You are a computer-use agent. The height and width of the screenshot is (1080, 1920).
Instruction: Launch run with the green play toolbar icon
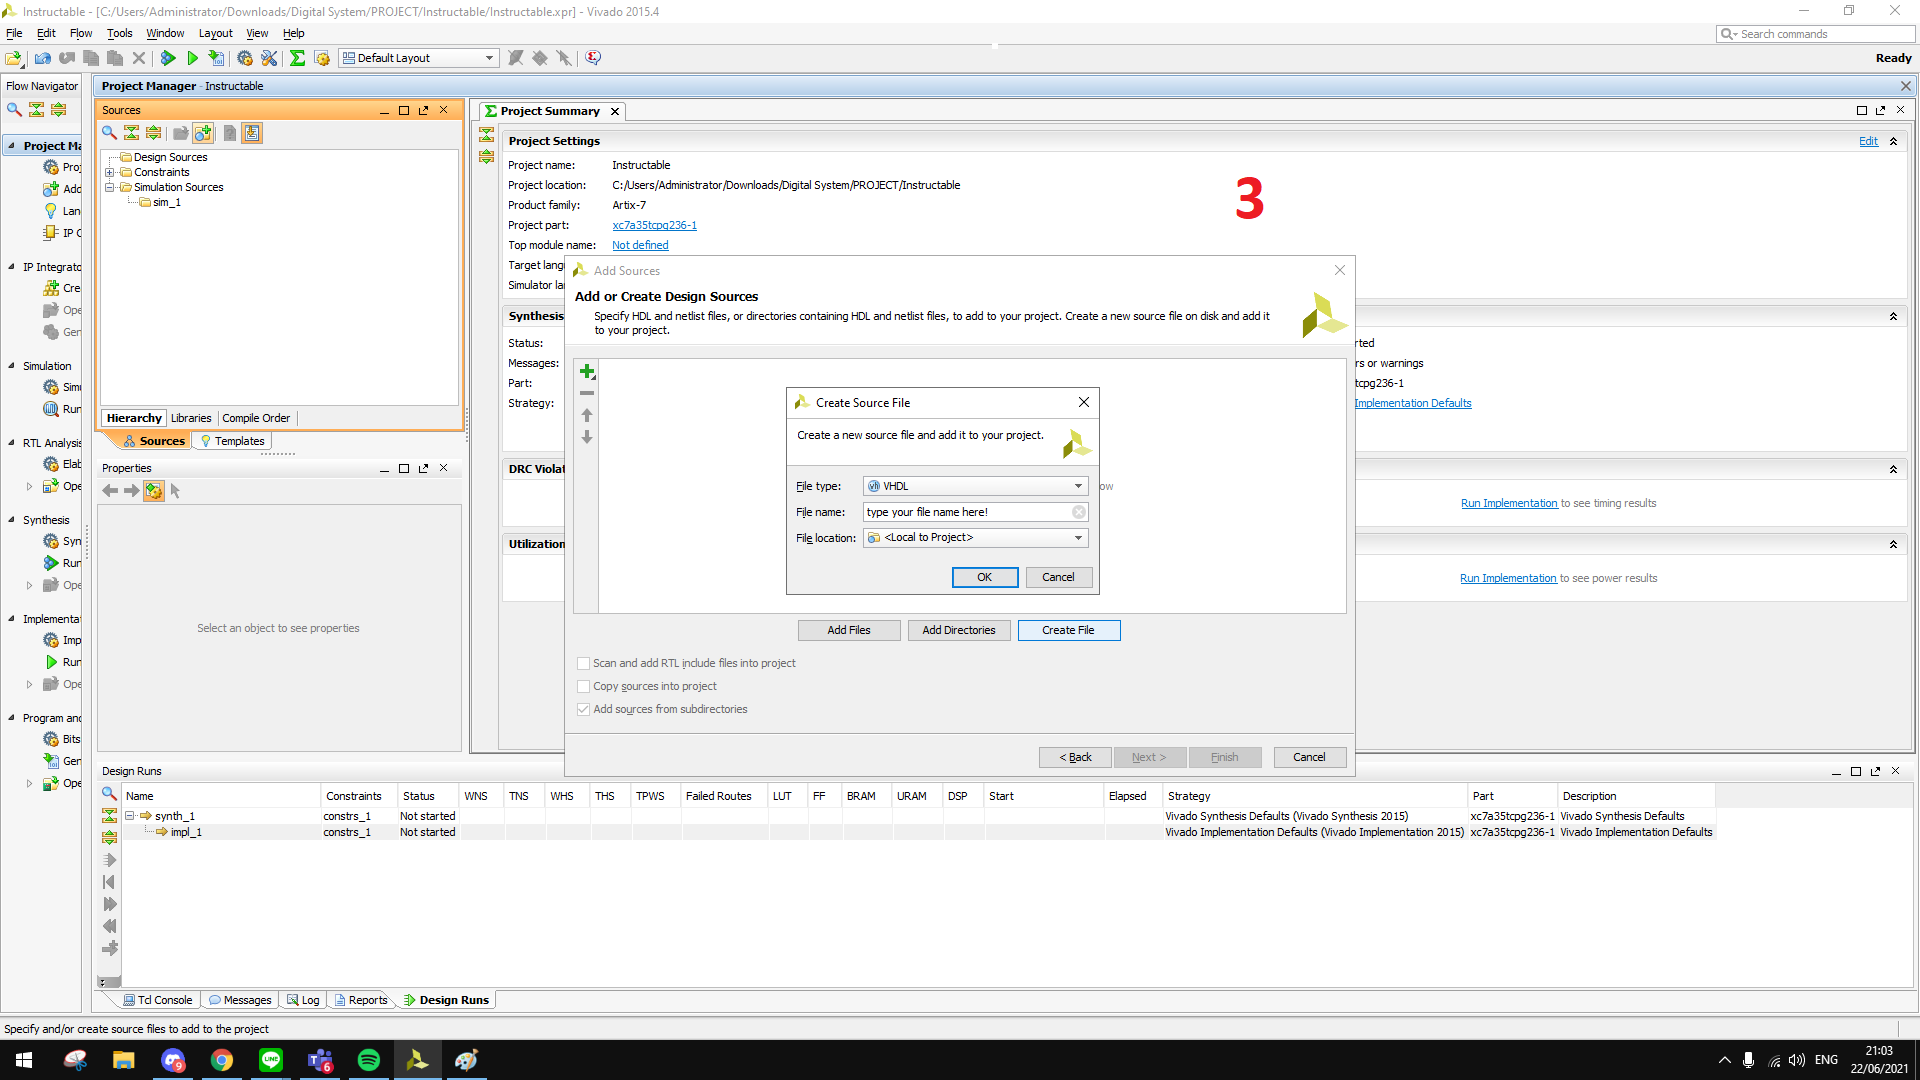192,57
